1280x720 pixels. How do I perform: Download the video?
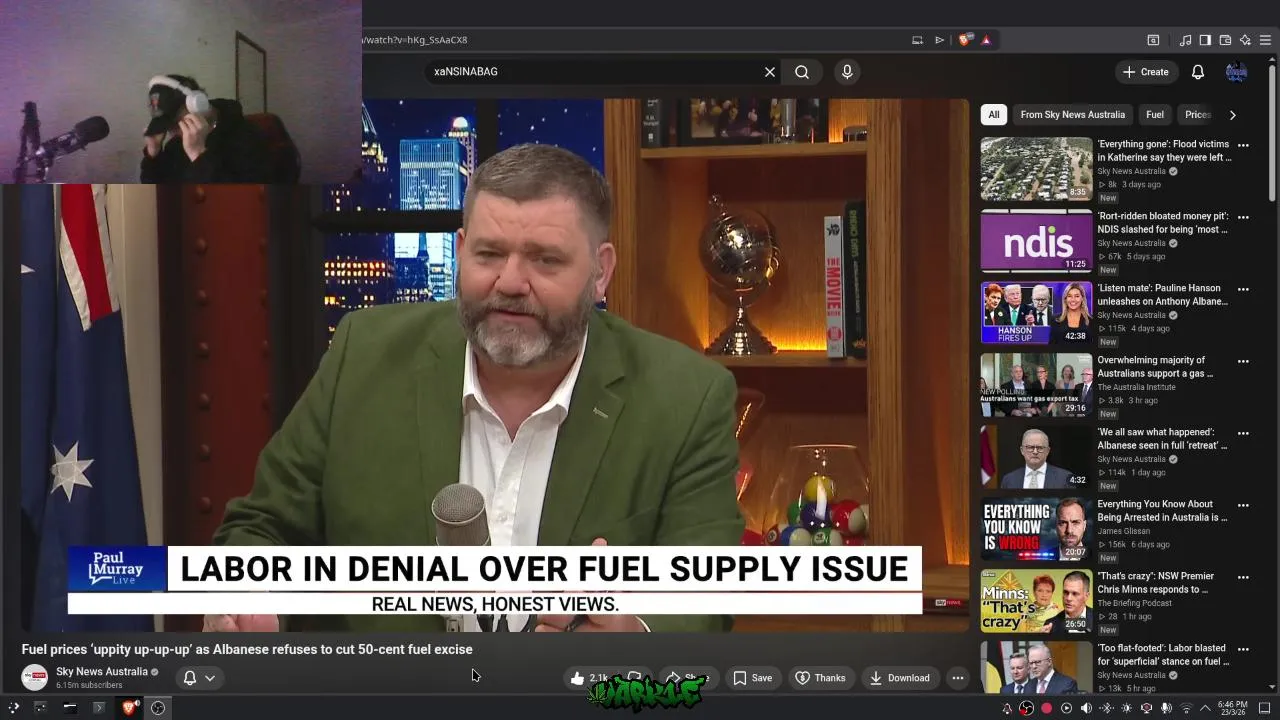click(899, 678)
